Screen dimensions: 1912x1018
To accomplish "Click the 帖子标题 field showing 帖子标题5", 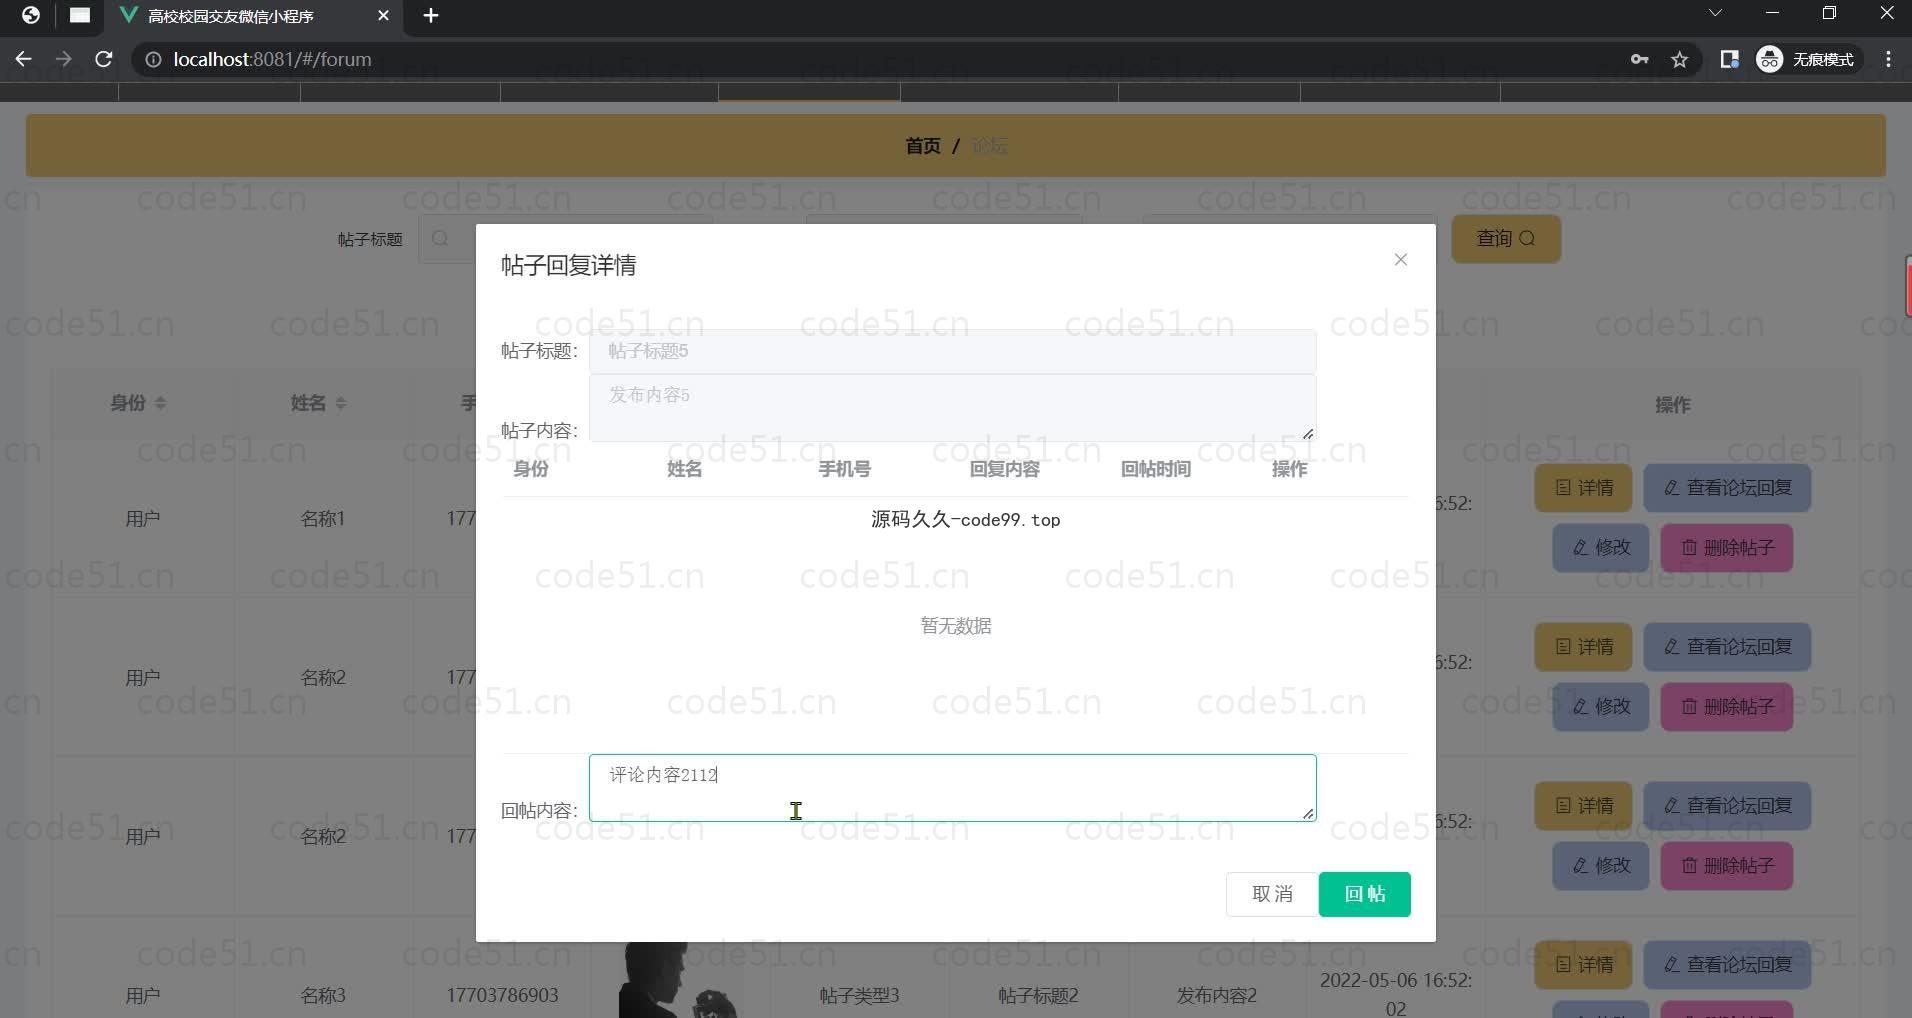I will pos(952,351).
